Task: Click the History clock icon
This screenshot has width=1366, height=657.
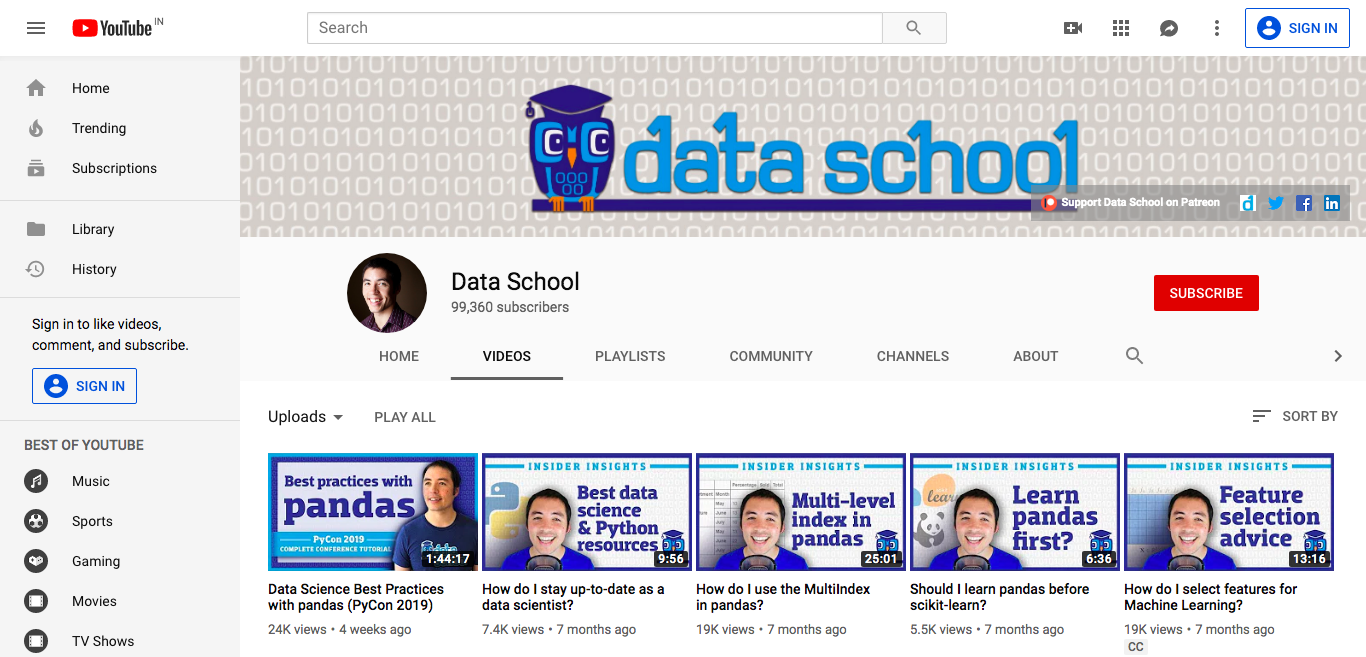Action: [36, 269]
